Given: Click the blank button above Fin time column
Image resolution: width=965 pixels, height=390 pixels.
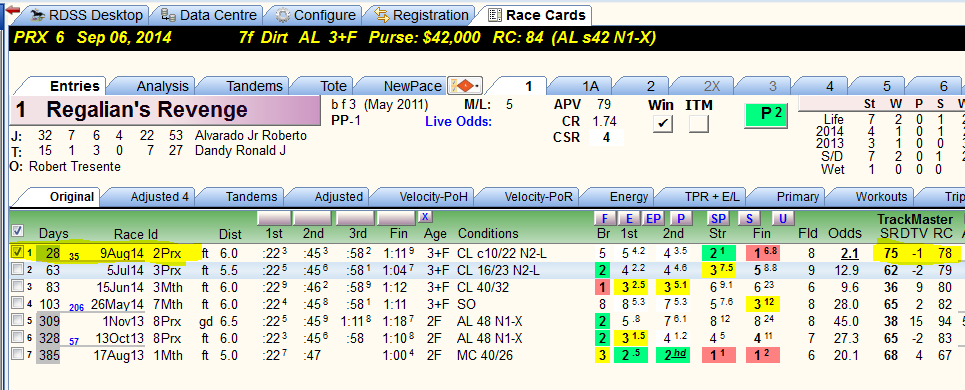Looking at the screenshot, I should [396, 218].
